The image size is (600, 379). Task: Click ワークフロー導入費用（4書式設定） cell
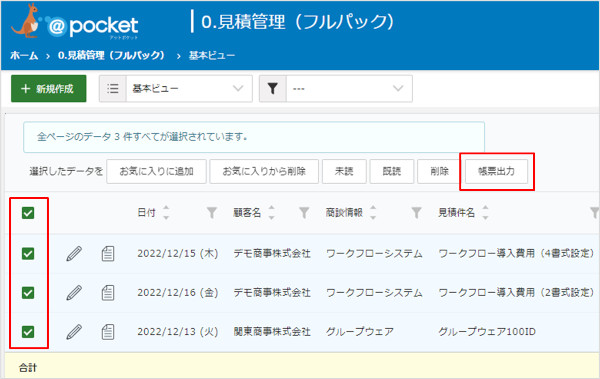(517, 253)
